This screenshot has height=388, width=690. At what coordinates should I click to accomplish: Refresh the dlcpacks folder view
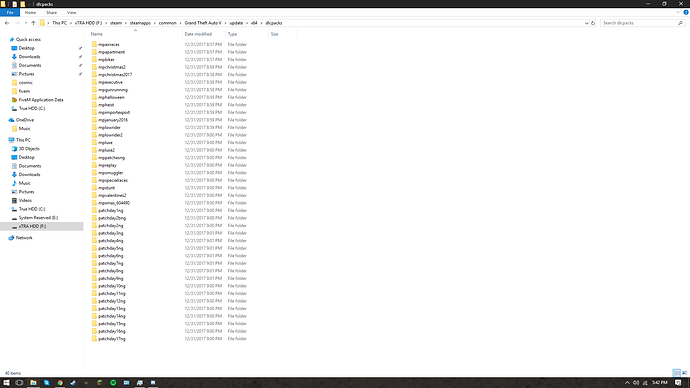[593, 23]
